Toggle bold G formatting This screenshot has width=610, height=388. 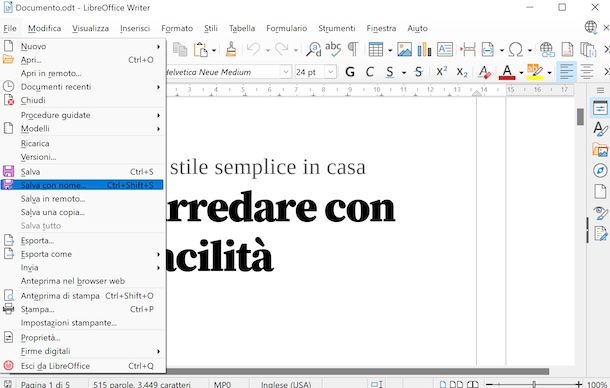350,72
